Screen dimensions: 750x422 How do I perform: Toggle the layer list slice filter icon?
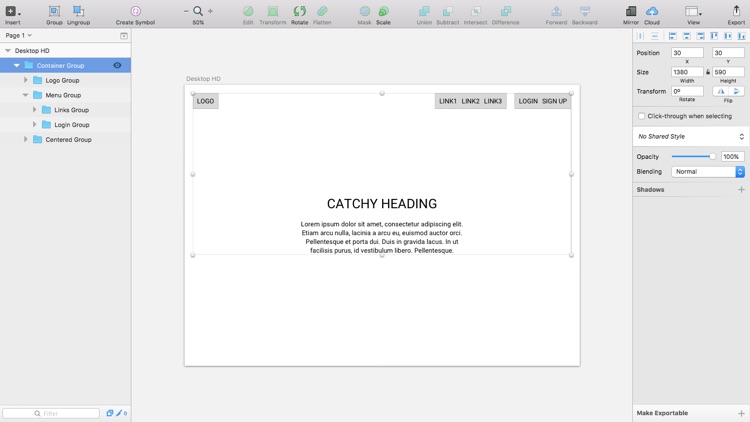(x=119, y=413)
